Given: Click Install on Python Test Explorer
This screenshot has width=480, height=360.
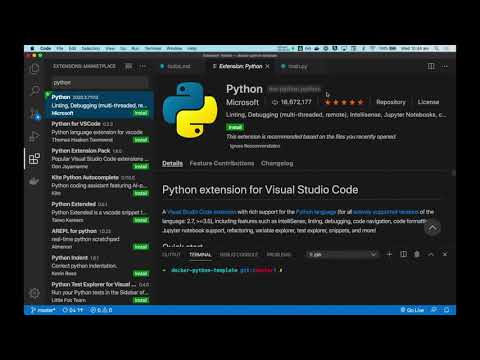Looking at the screenshot, I should click(x=141, y=300).
